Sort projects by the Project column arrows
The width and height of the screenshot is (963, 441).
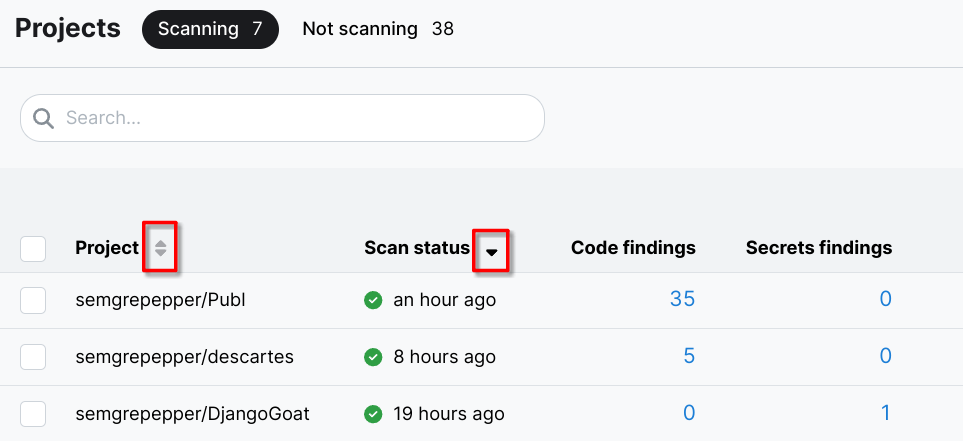160,248
